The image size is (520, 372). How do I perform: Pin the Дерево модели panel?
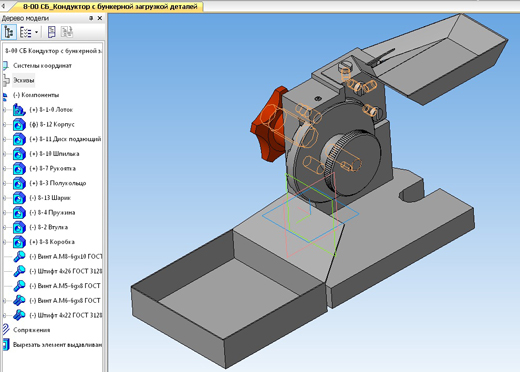[x=91, y=18]
